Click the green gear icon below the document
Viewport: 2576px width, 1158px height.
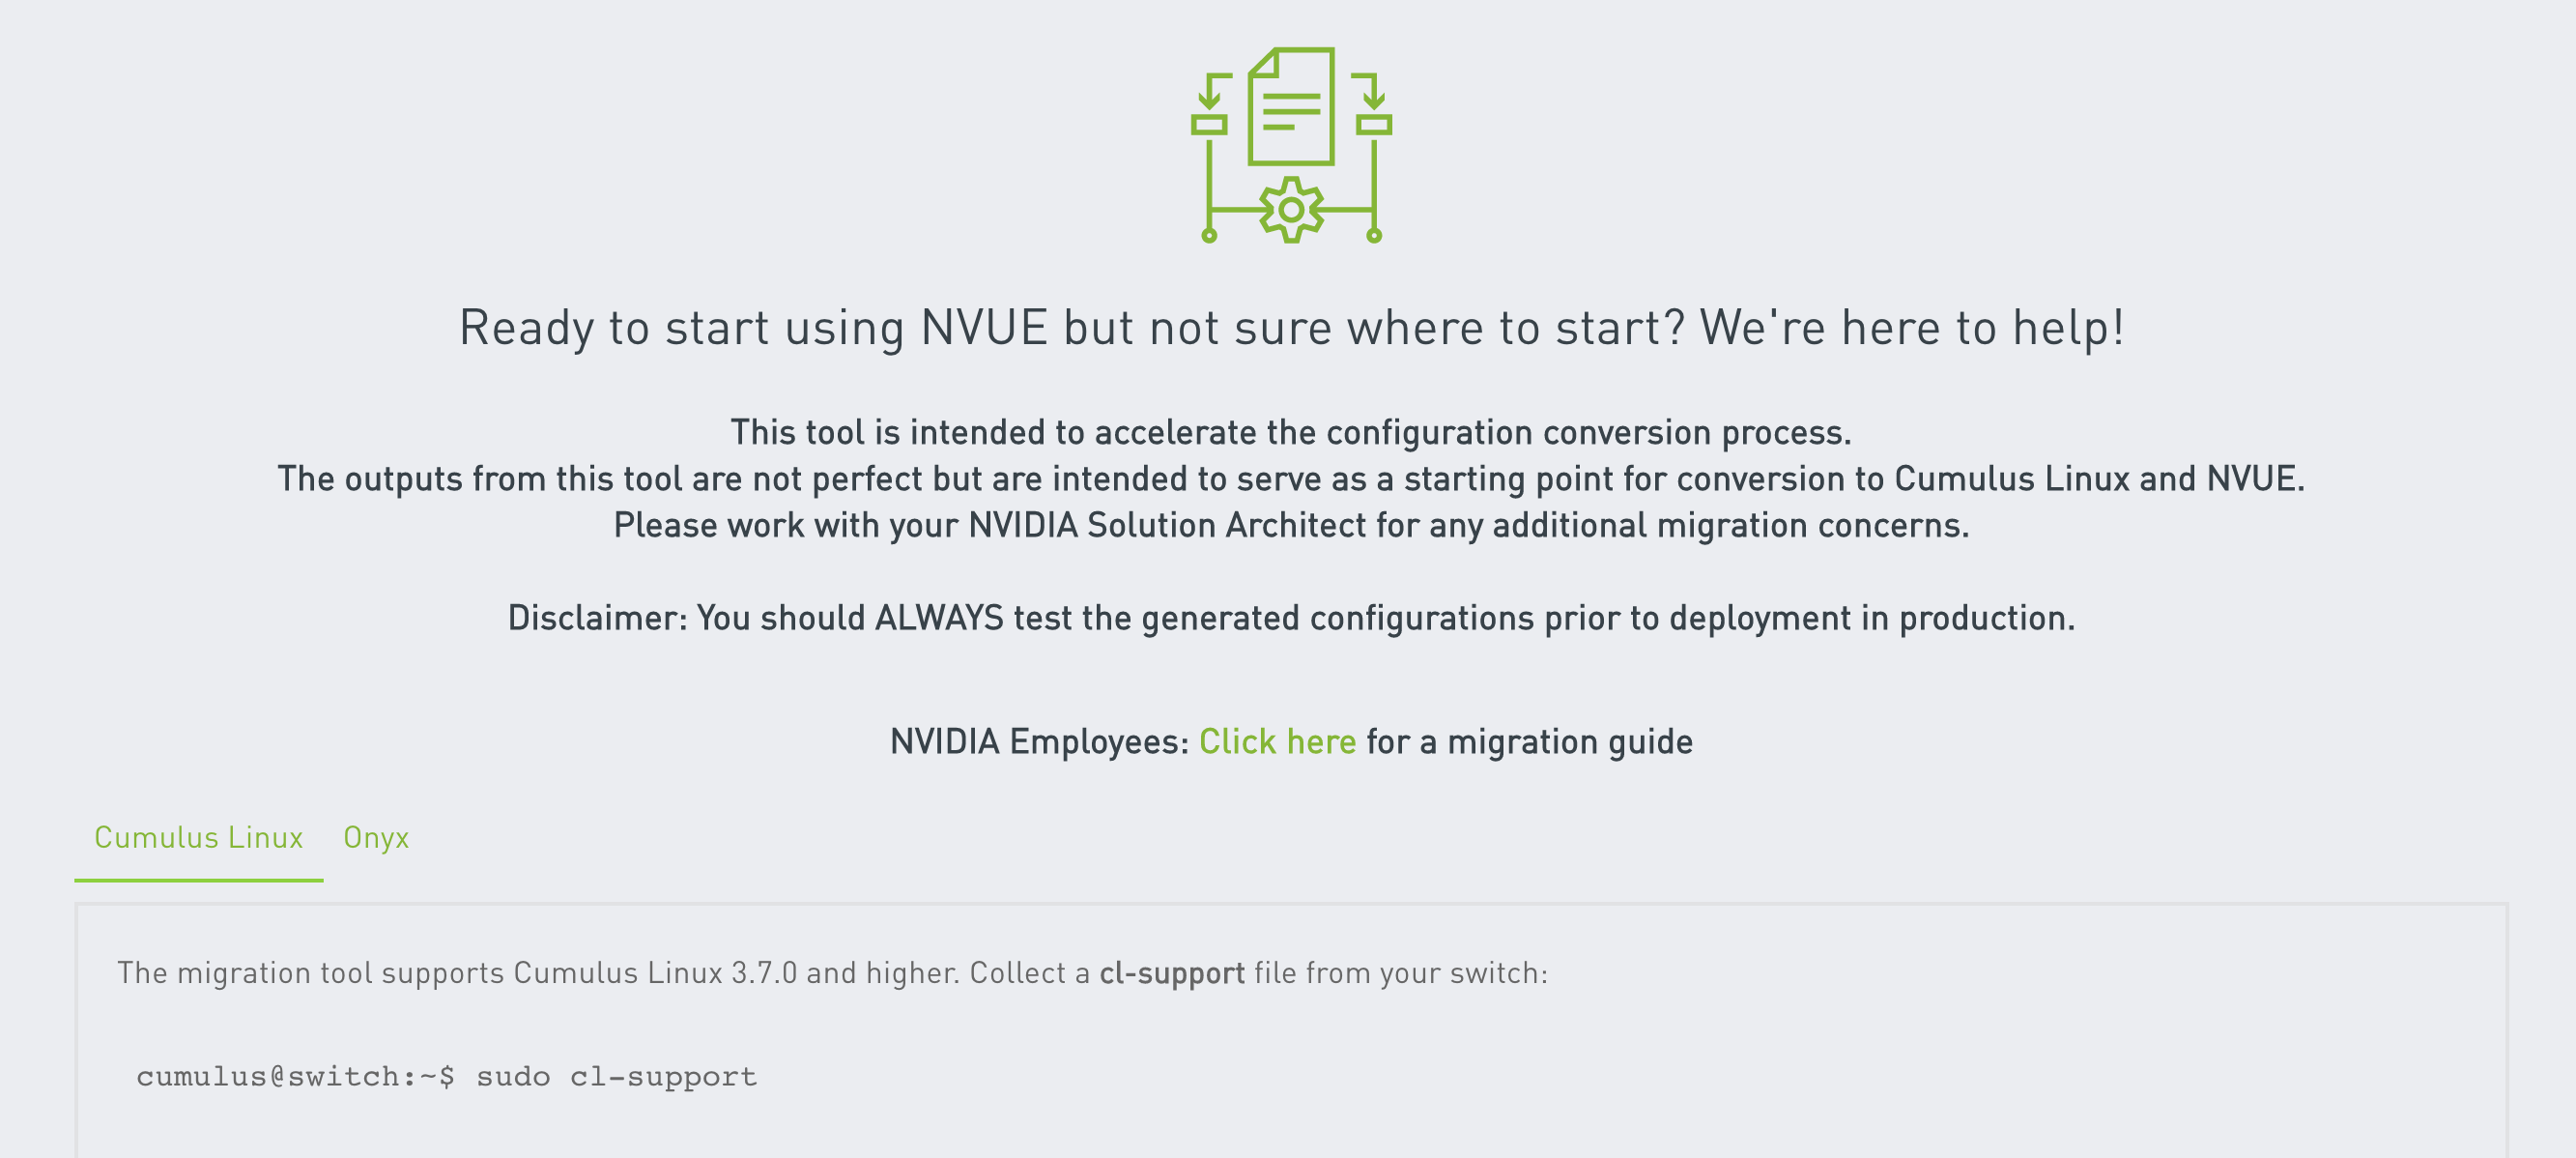[x=1291, y=210]
